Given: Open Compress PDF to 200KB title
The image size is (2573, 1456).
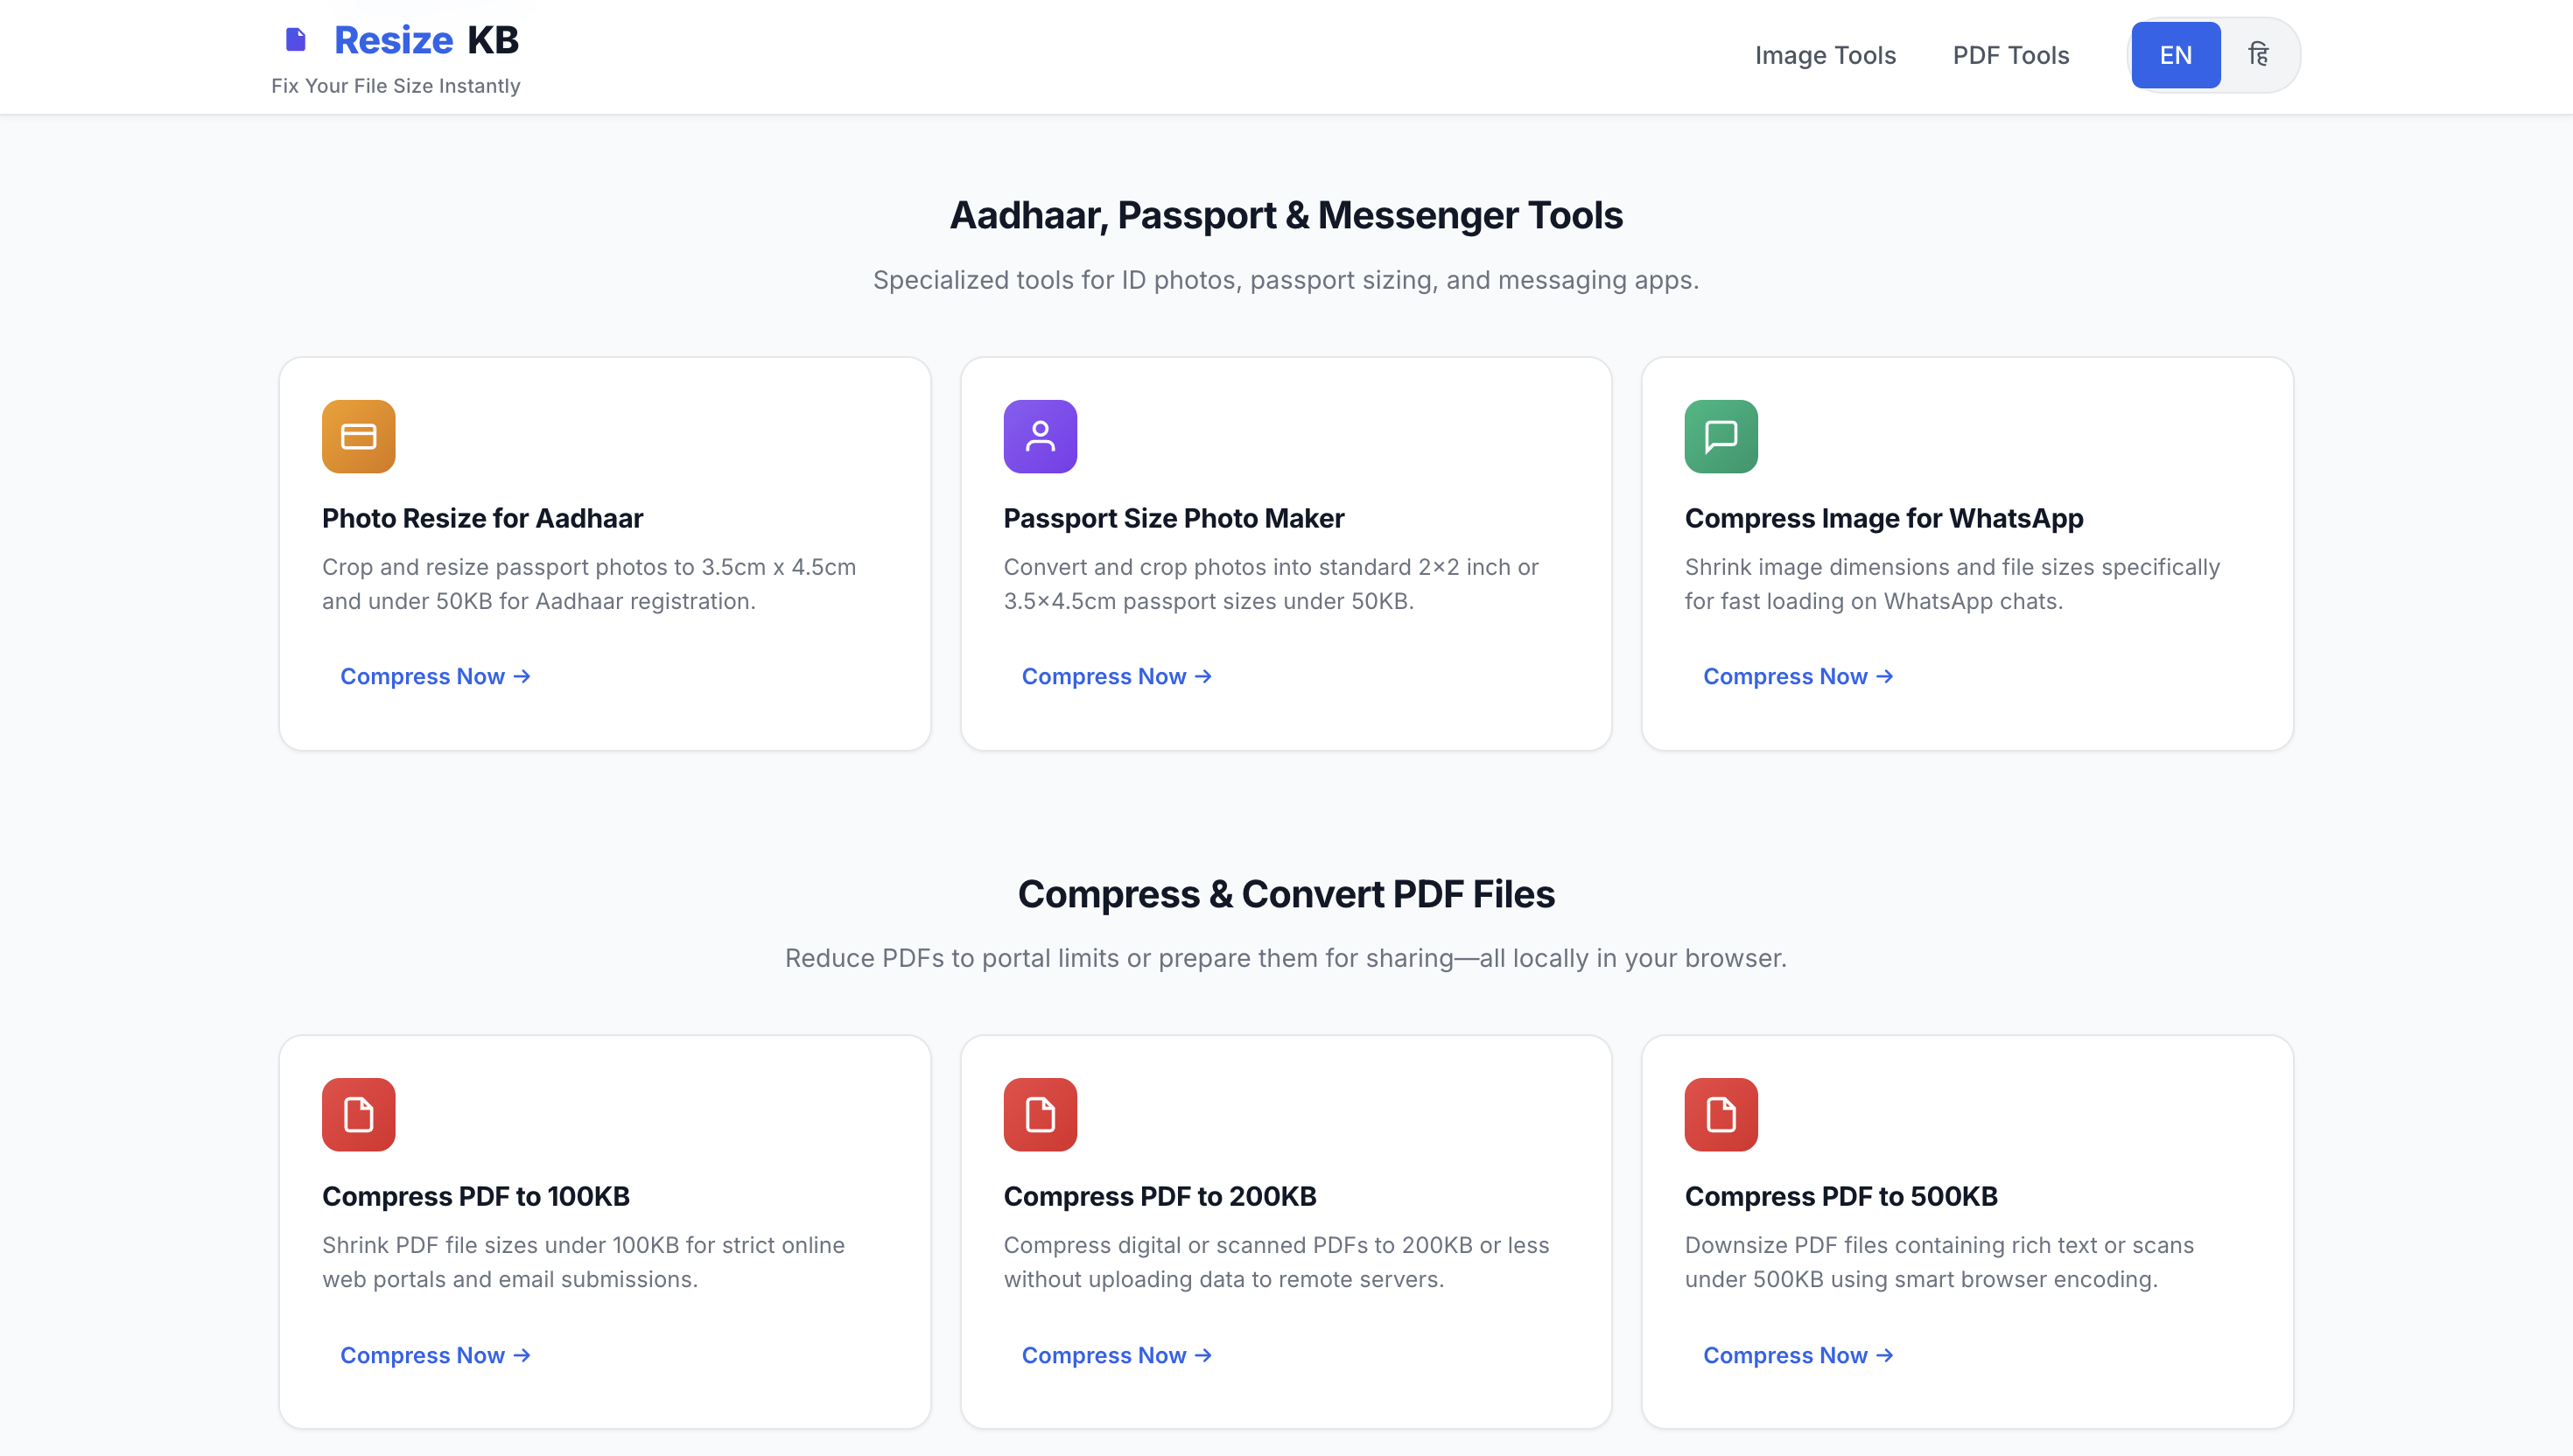Looking at the screenshot, I should pyautogui.click(x=1160, y=1196).
